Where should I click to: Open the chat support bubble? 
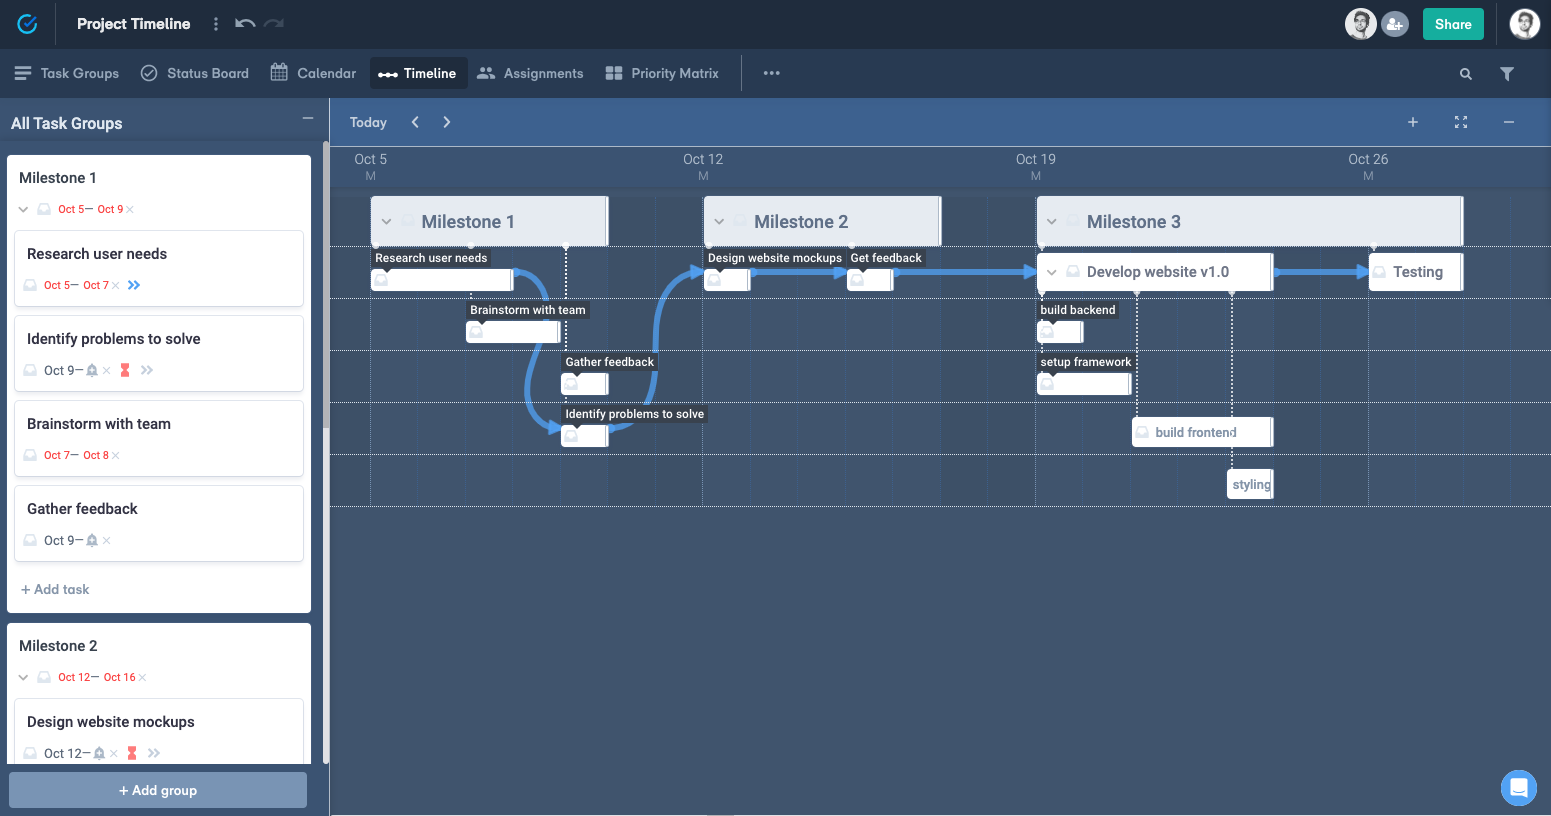tap(1518, 787)
